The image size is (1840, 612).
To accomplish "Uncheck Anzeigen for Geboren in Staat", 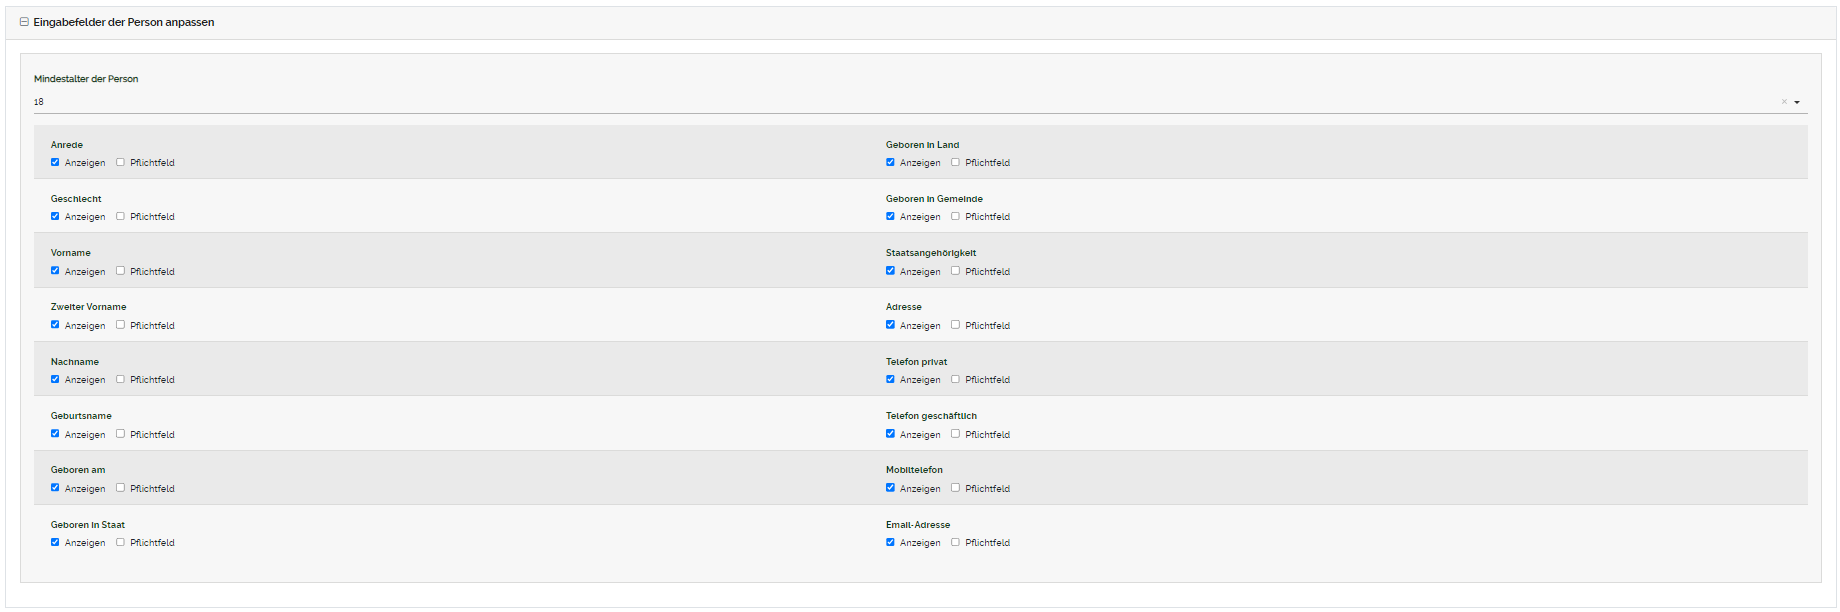I will click(x=55, y=542).
